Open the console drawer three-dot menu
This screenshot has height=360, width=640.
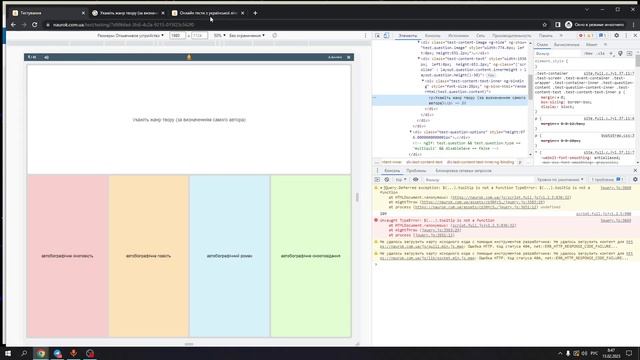[377, 171]
